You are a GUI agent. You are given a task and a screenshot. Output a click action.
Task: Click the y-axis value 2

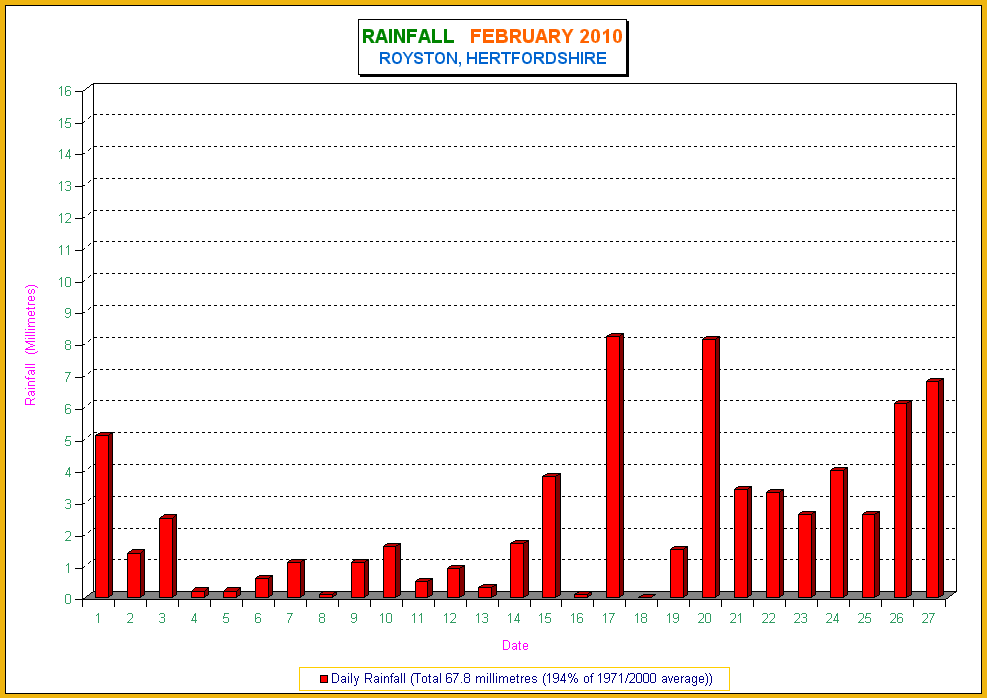[68, 536]
